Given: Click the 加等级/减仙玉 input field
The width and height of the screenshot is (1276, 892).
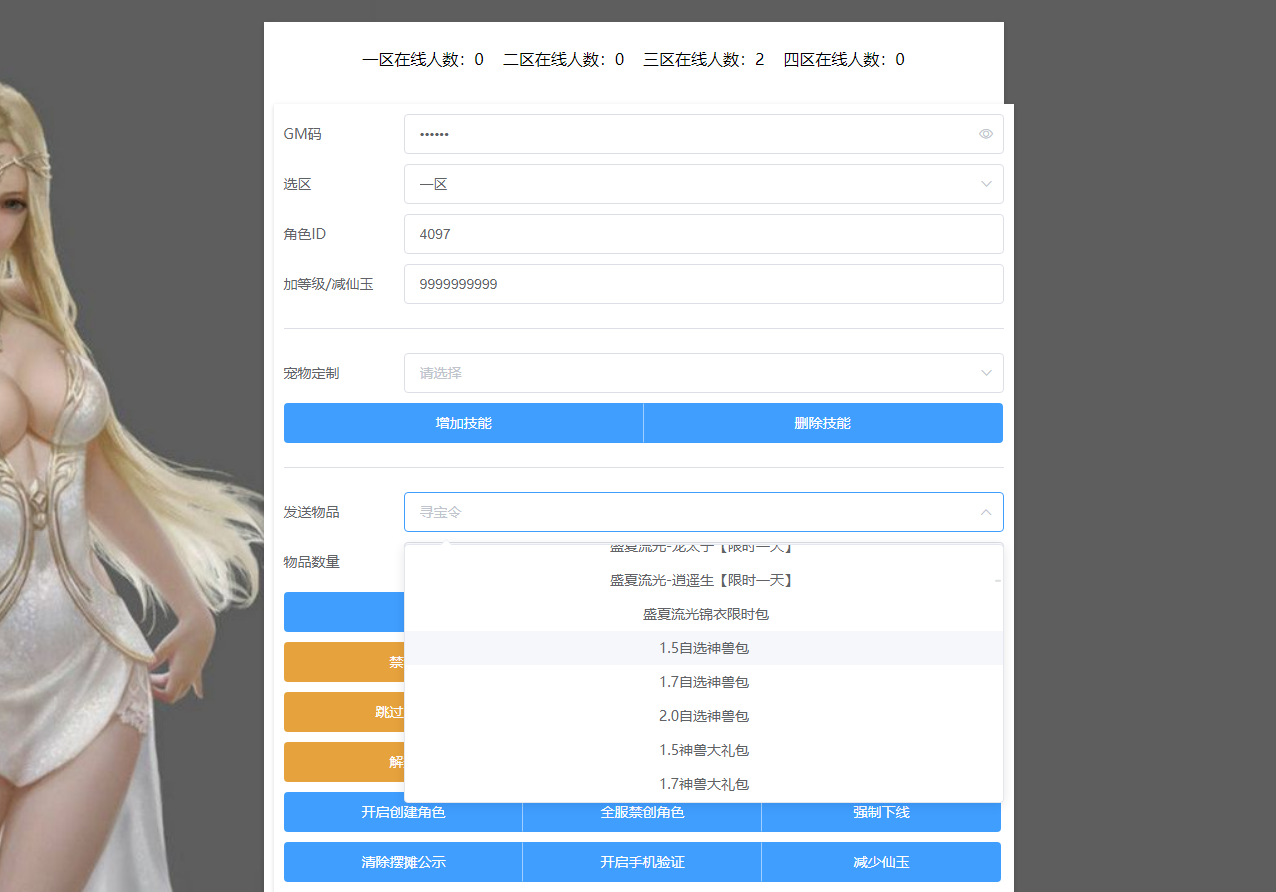Looking at the screenshot, I should [703, 284].
